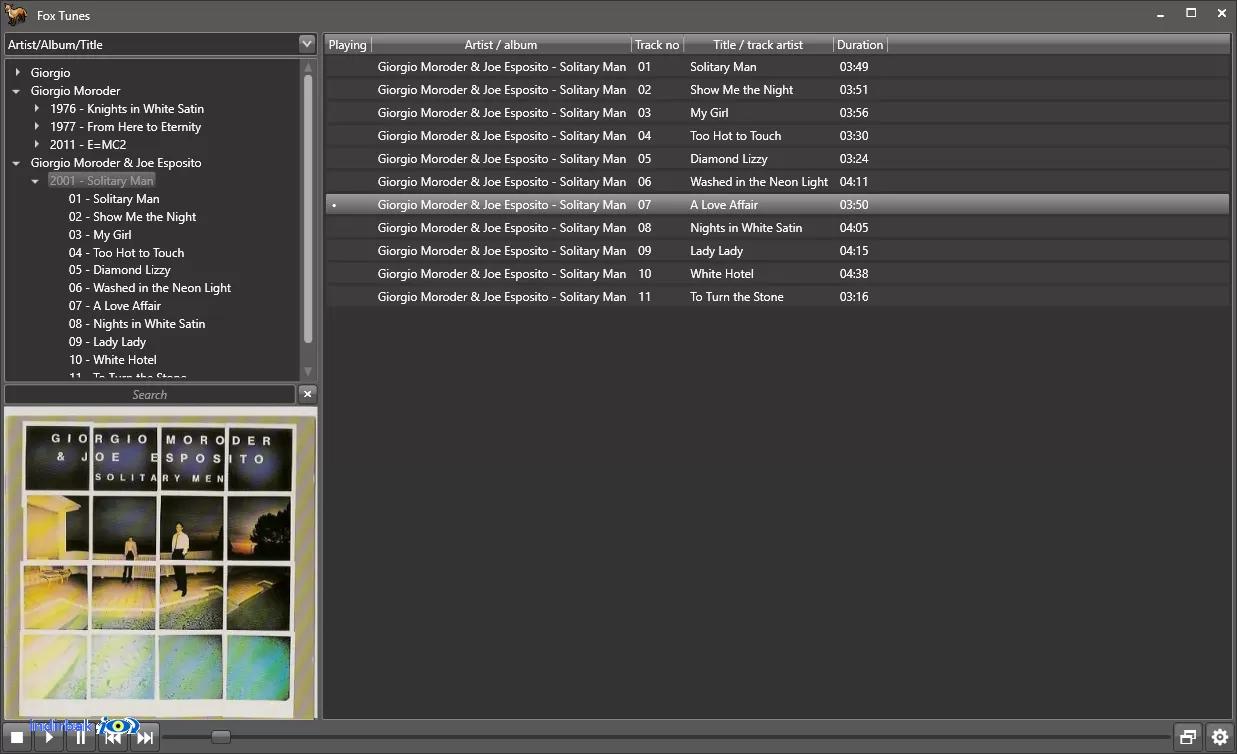Open the mini player window icon

[x=1188, y=738]
